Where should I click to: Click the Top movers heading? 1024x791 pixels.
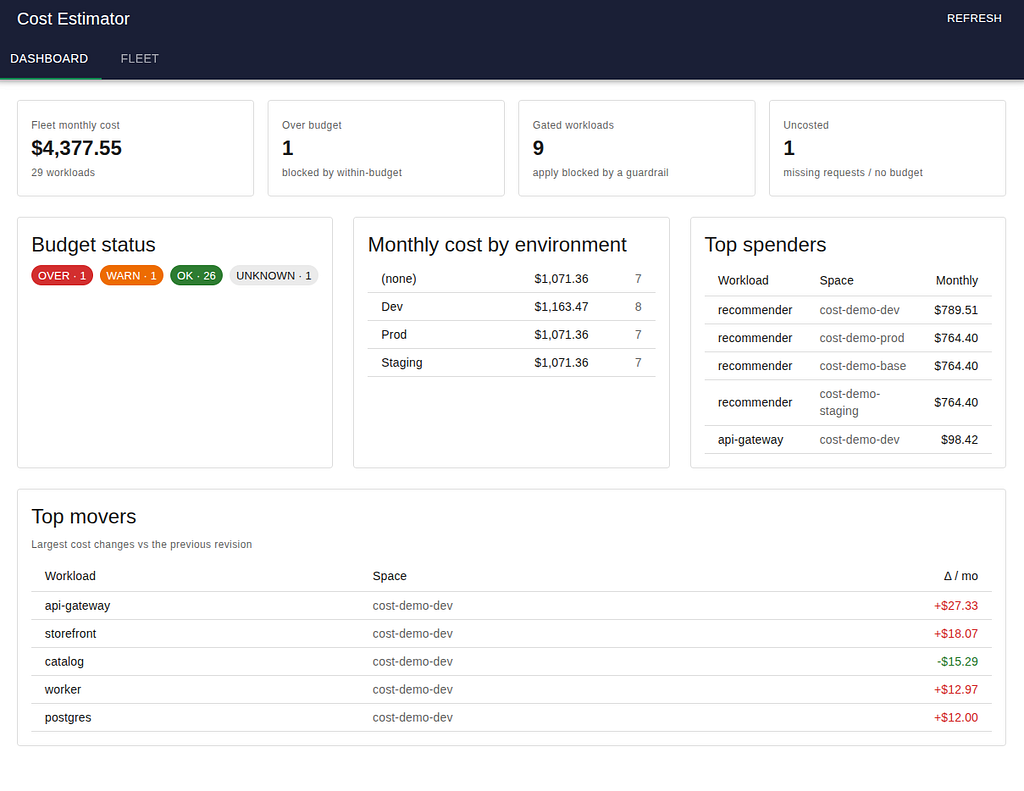(84, 517)
